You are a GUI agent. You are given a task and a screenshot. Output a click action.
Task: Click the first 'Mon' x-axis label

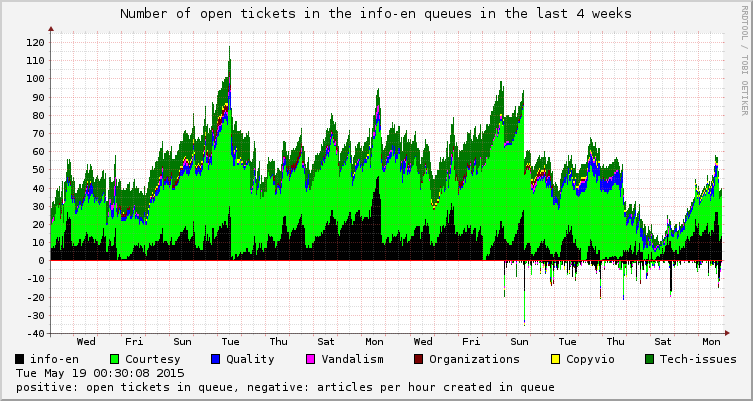click(374, 342)
